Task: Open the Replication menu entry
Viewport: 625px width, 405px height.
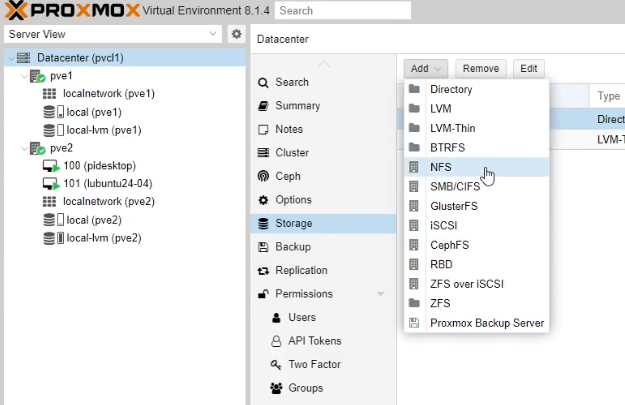Action: (x=323, y=270)
